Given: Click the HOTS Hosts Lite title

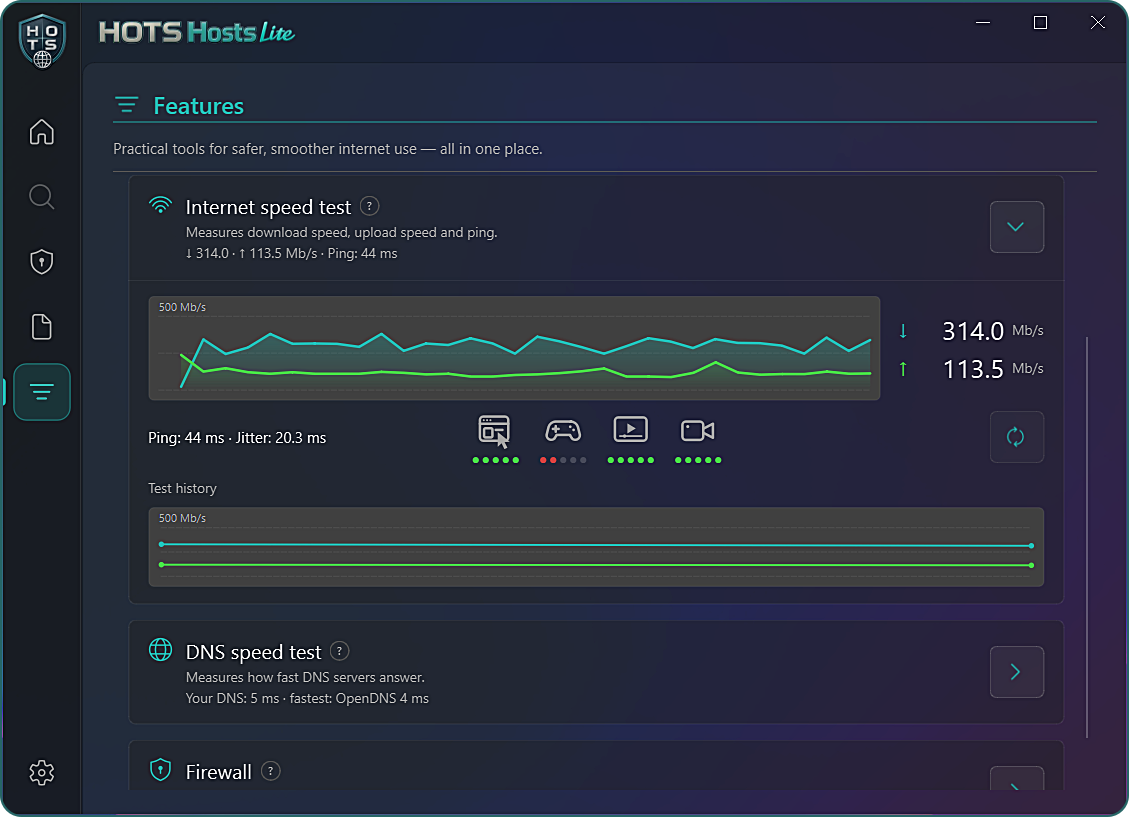Looking at the screenshot, I should click(197, 32).
